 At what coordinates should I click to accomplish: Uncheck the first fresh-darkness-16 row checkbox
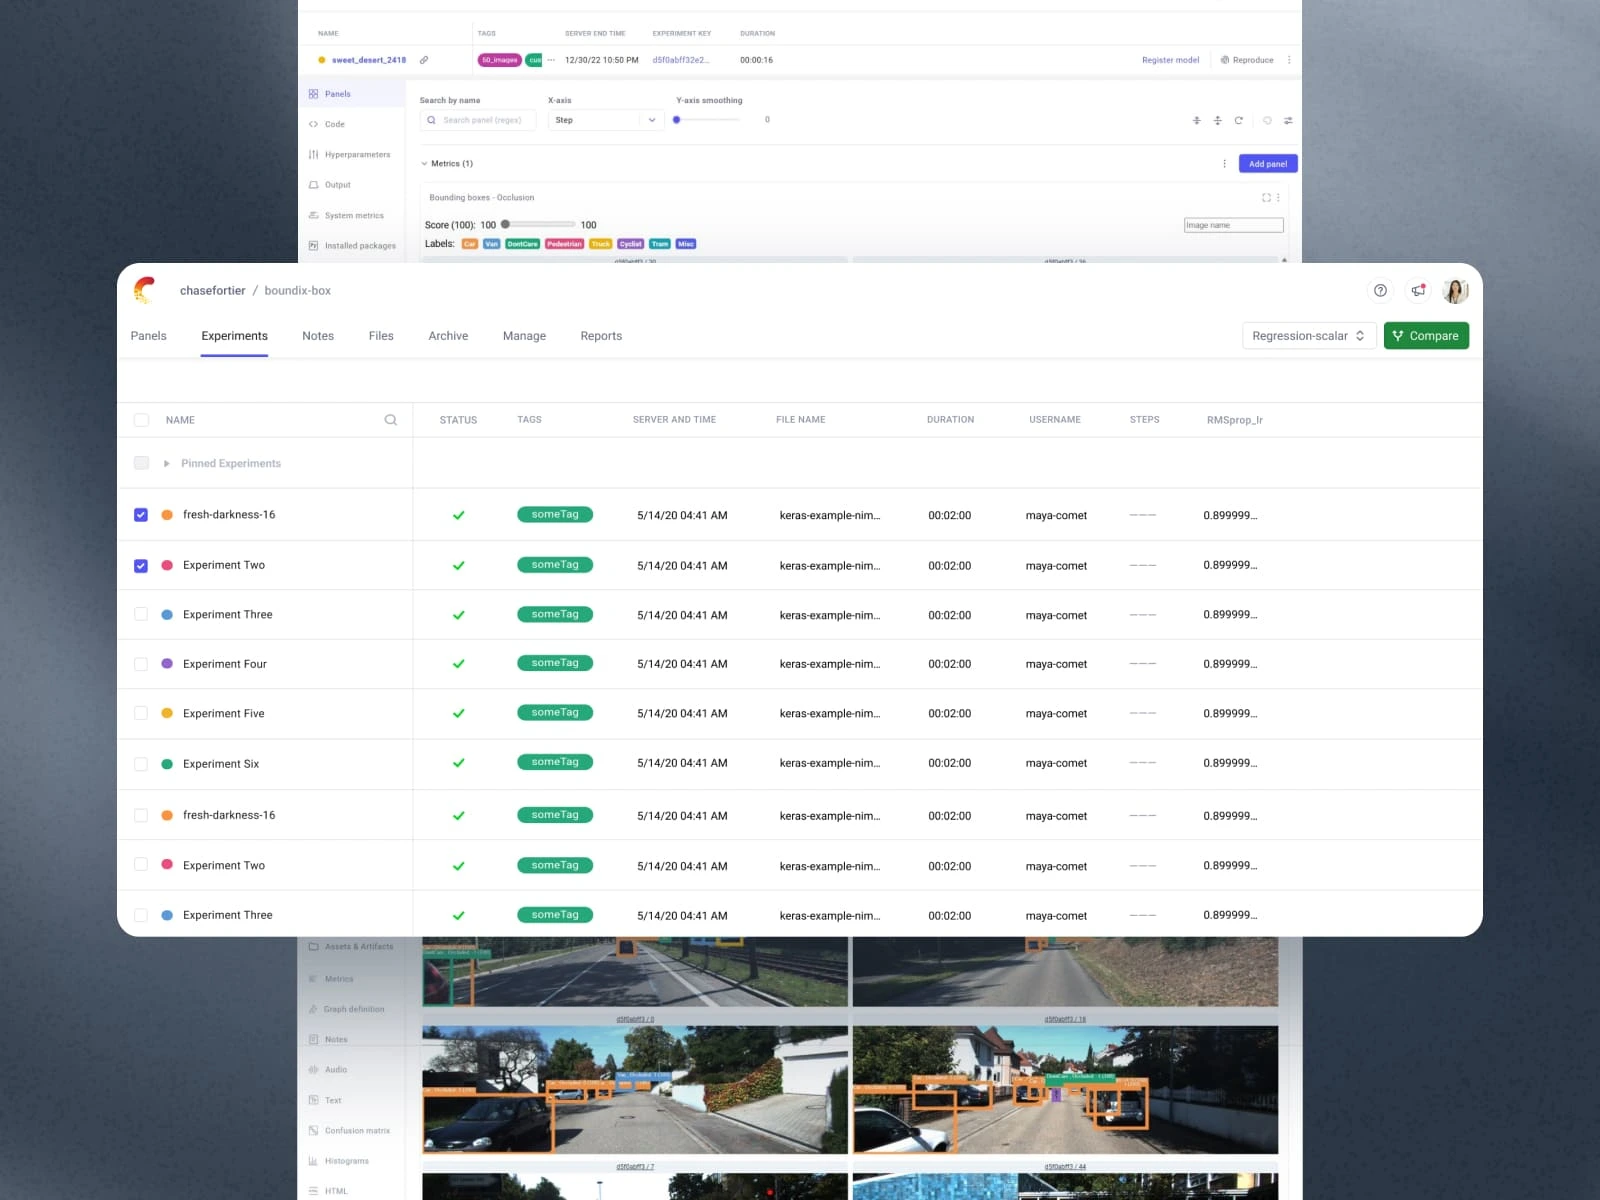141,515
